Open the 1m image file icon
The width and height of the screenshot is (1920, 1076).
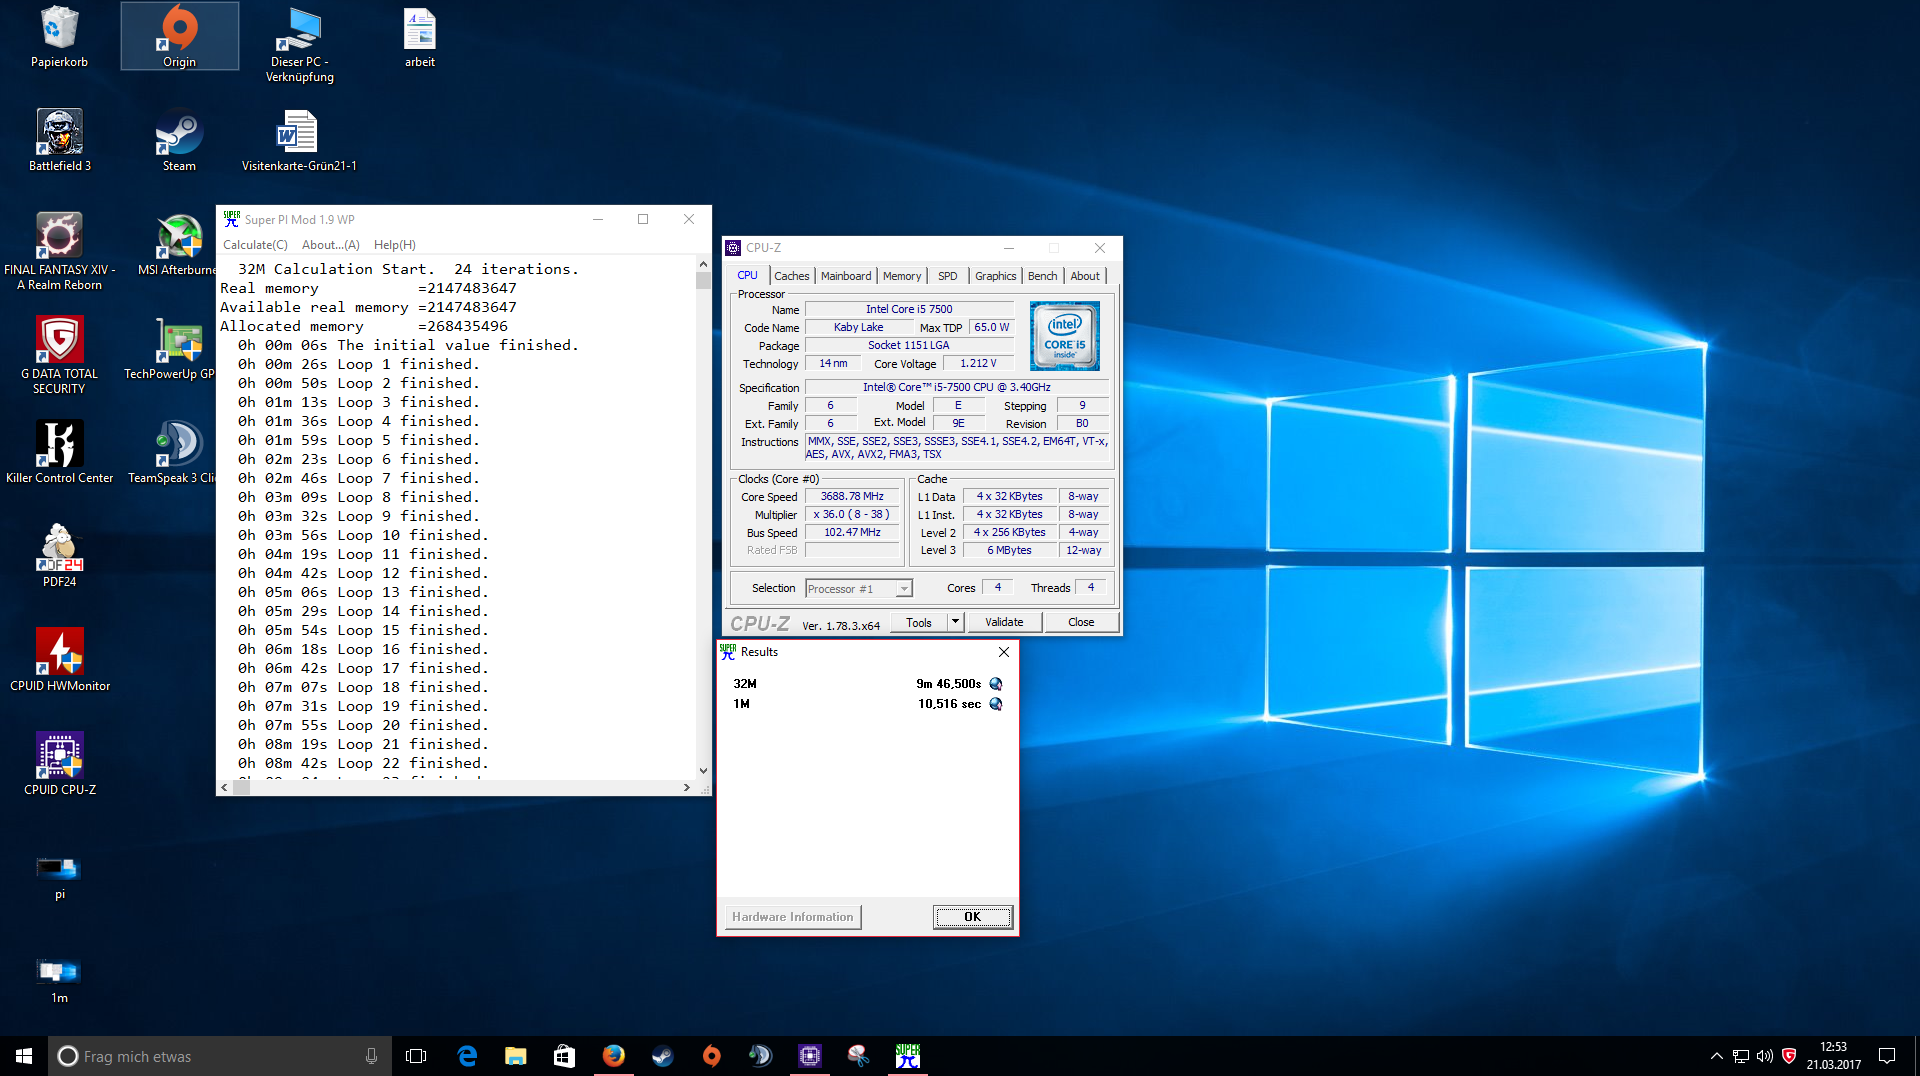click(x=59, y=980)
